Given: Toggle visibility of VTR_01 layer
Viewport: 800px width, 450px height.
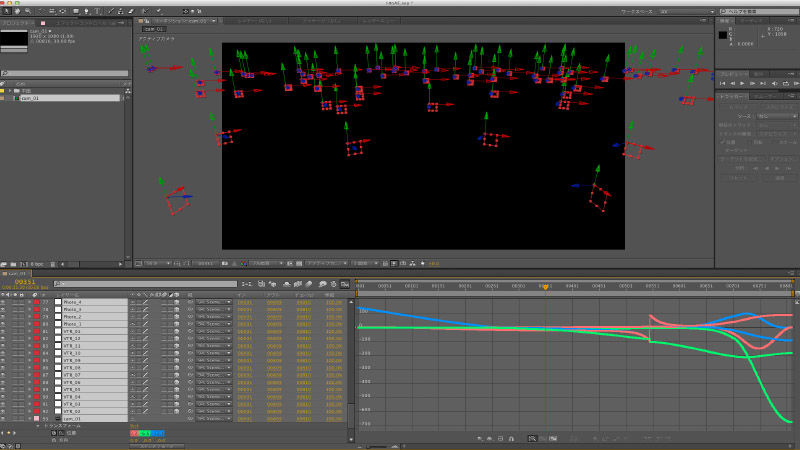Looking at the screenshot, I should pos(4,331).
